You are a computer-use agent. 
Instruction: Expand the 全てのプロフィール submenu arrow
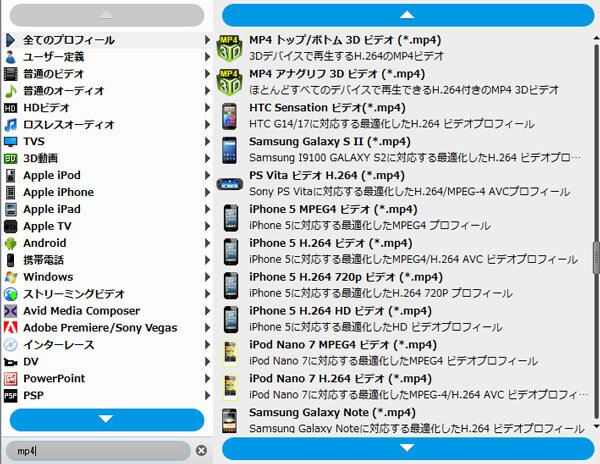coord(207,40)
